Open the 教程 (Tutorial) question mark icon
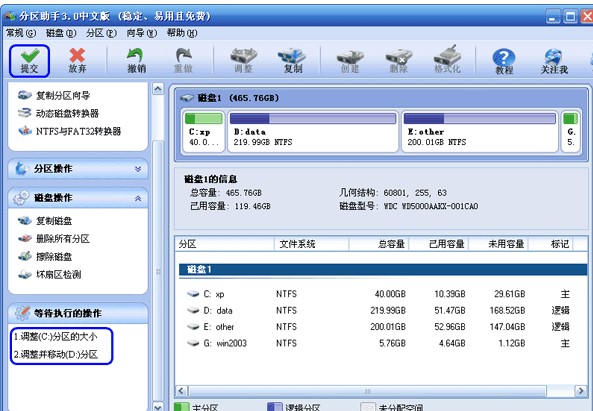The image size is (593, 411). 504,61
